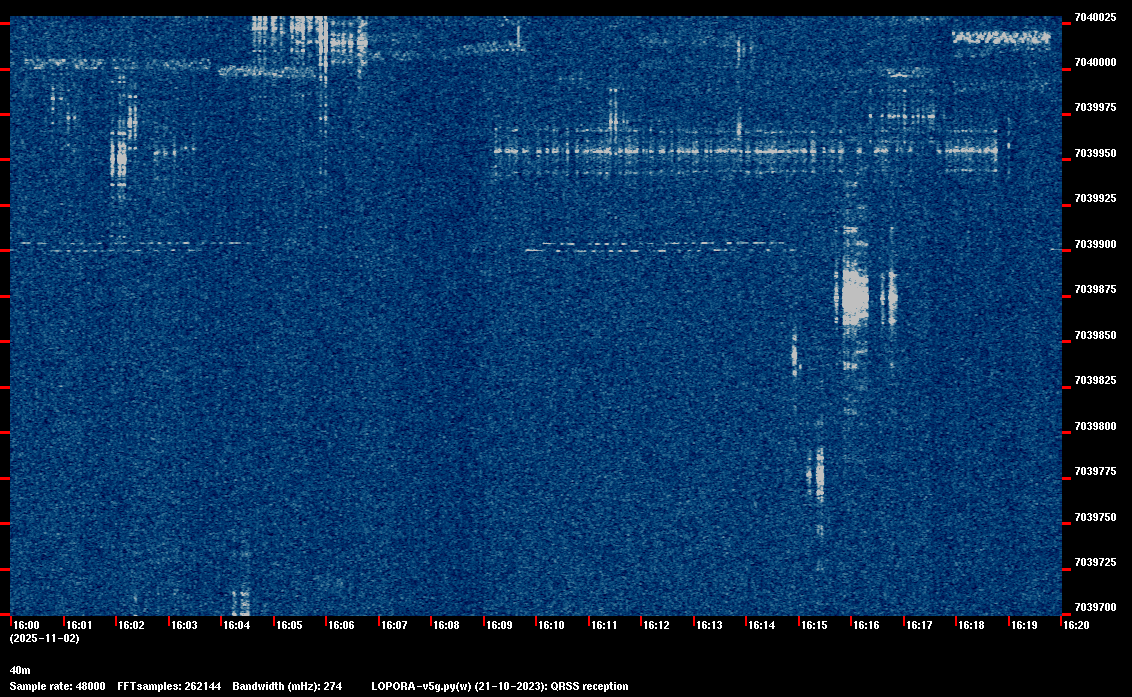The width and height of the screenshot is (1132, 697).
Task: Click the 7039725 frequency label
Action: [x=1095, y=562]
